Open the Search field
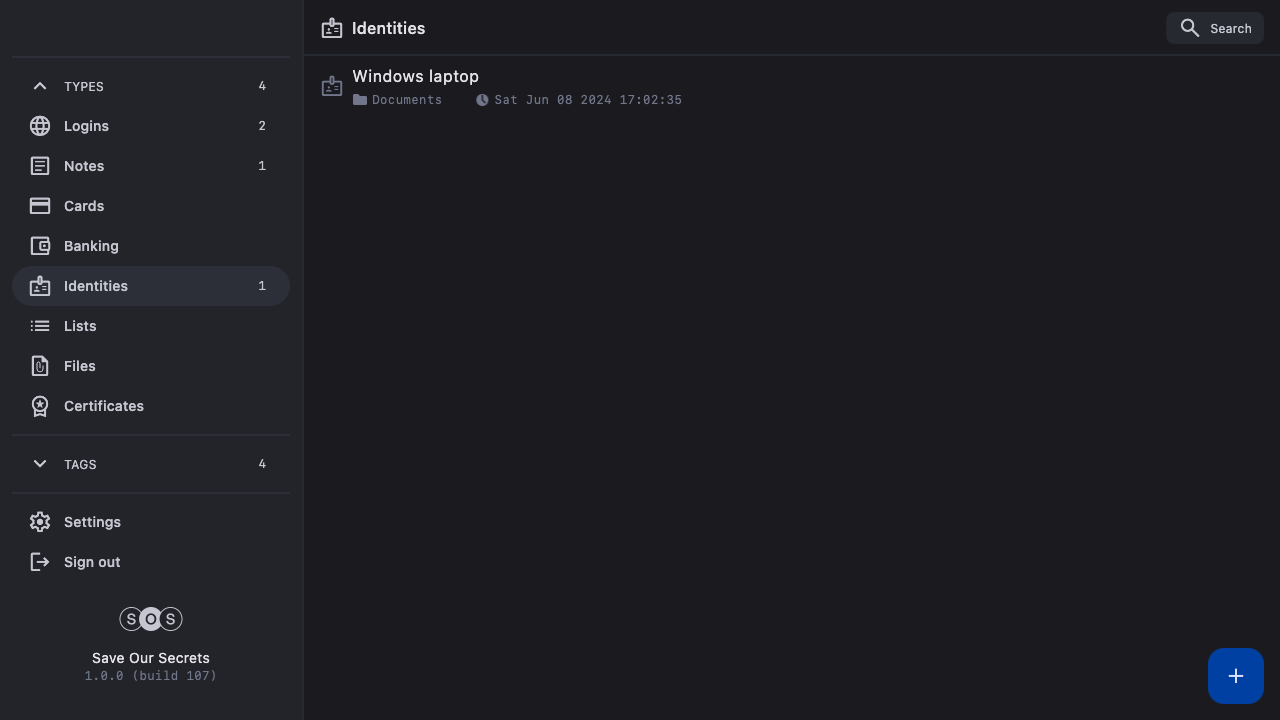 (x=1215, y=28)
